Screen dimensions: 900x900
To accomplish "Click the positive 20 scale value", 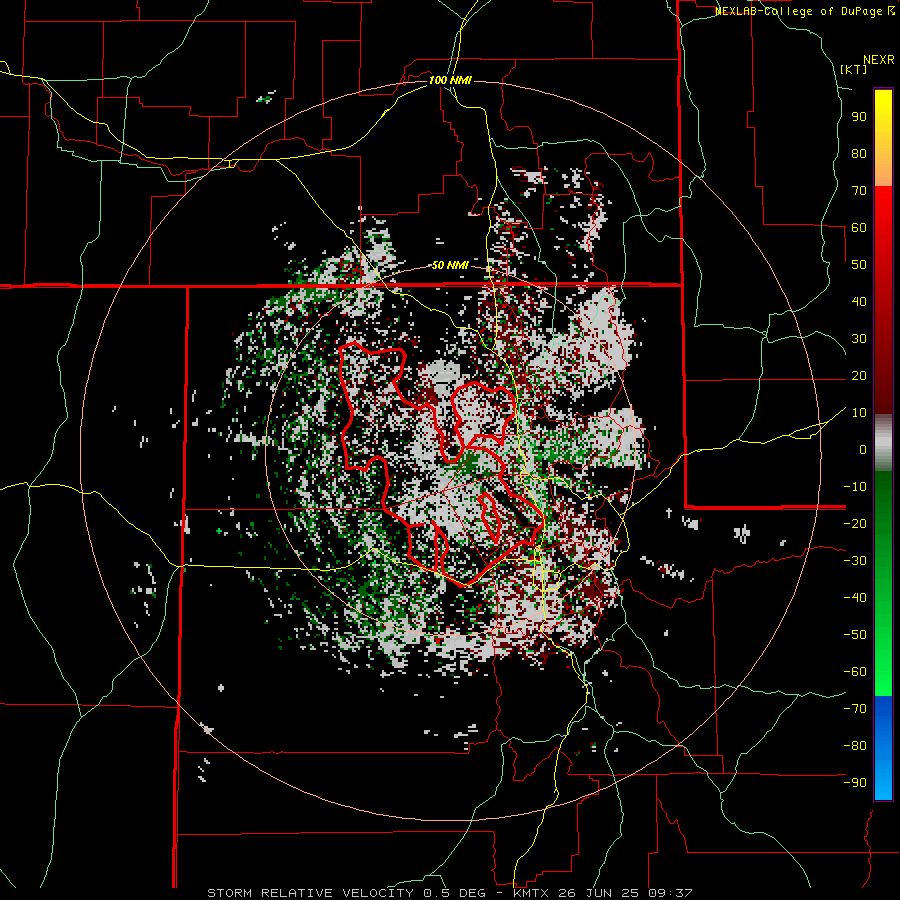I will point(859,376).
